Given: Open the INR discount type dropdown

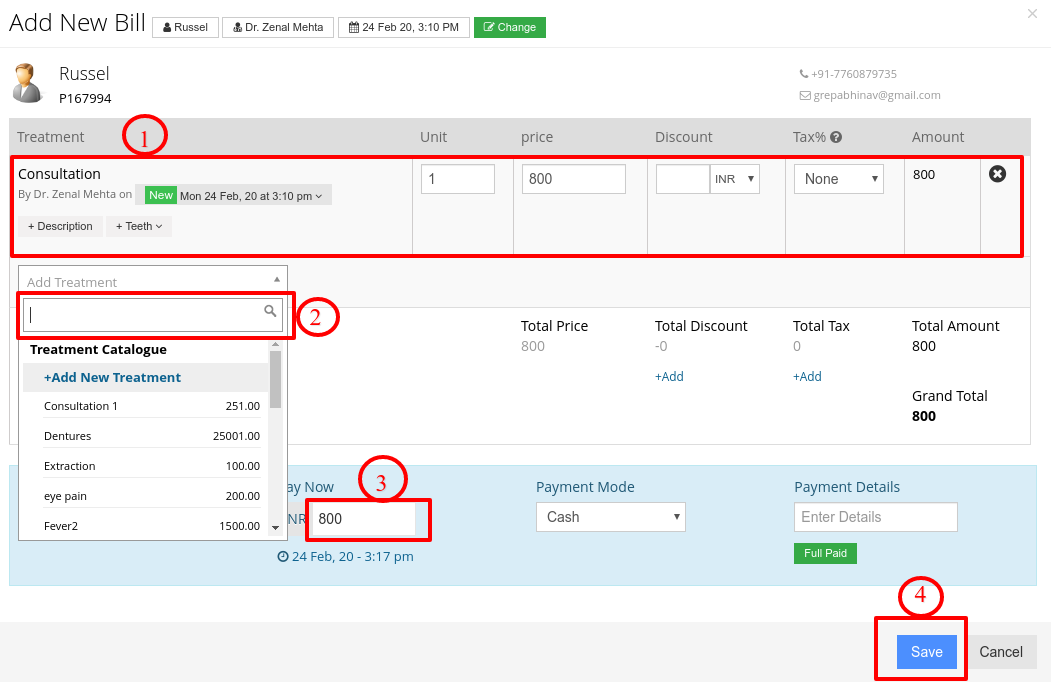Looking at the screenshot, I should point(735,179).
